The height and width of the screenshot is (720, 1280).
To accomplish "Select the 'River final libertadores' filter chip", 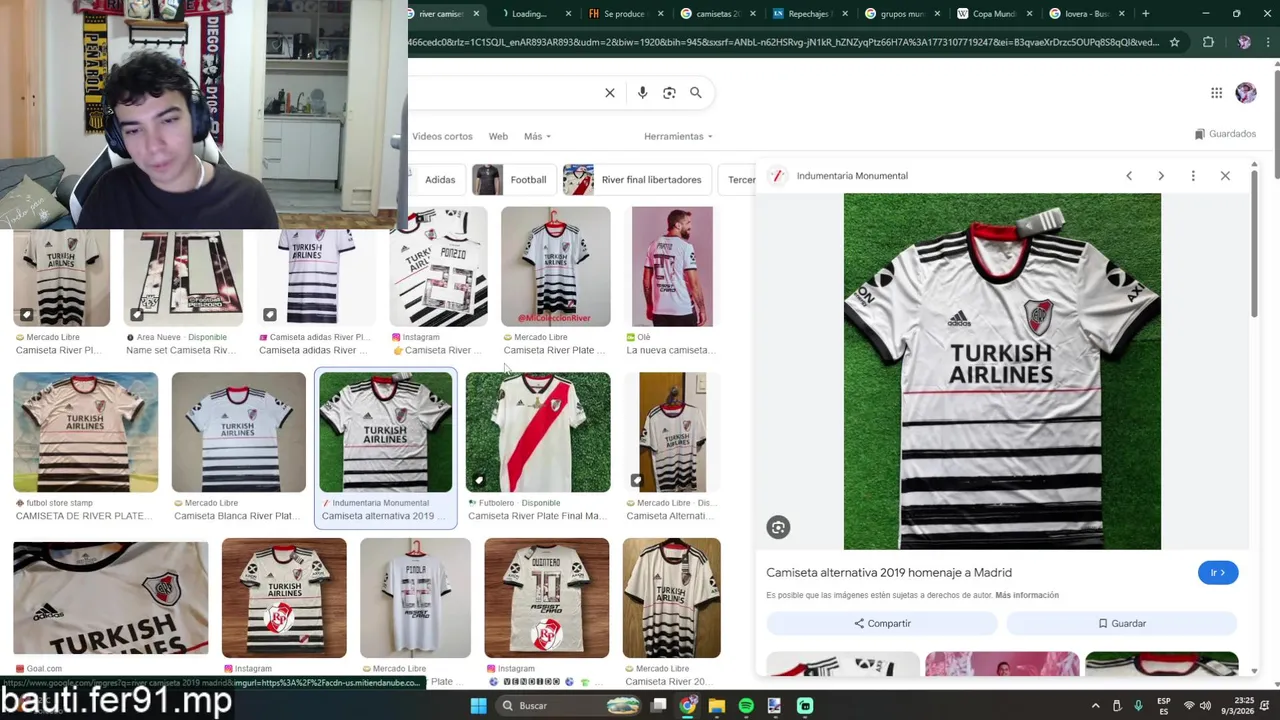I will [x=637, y=180].
